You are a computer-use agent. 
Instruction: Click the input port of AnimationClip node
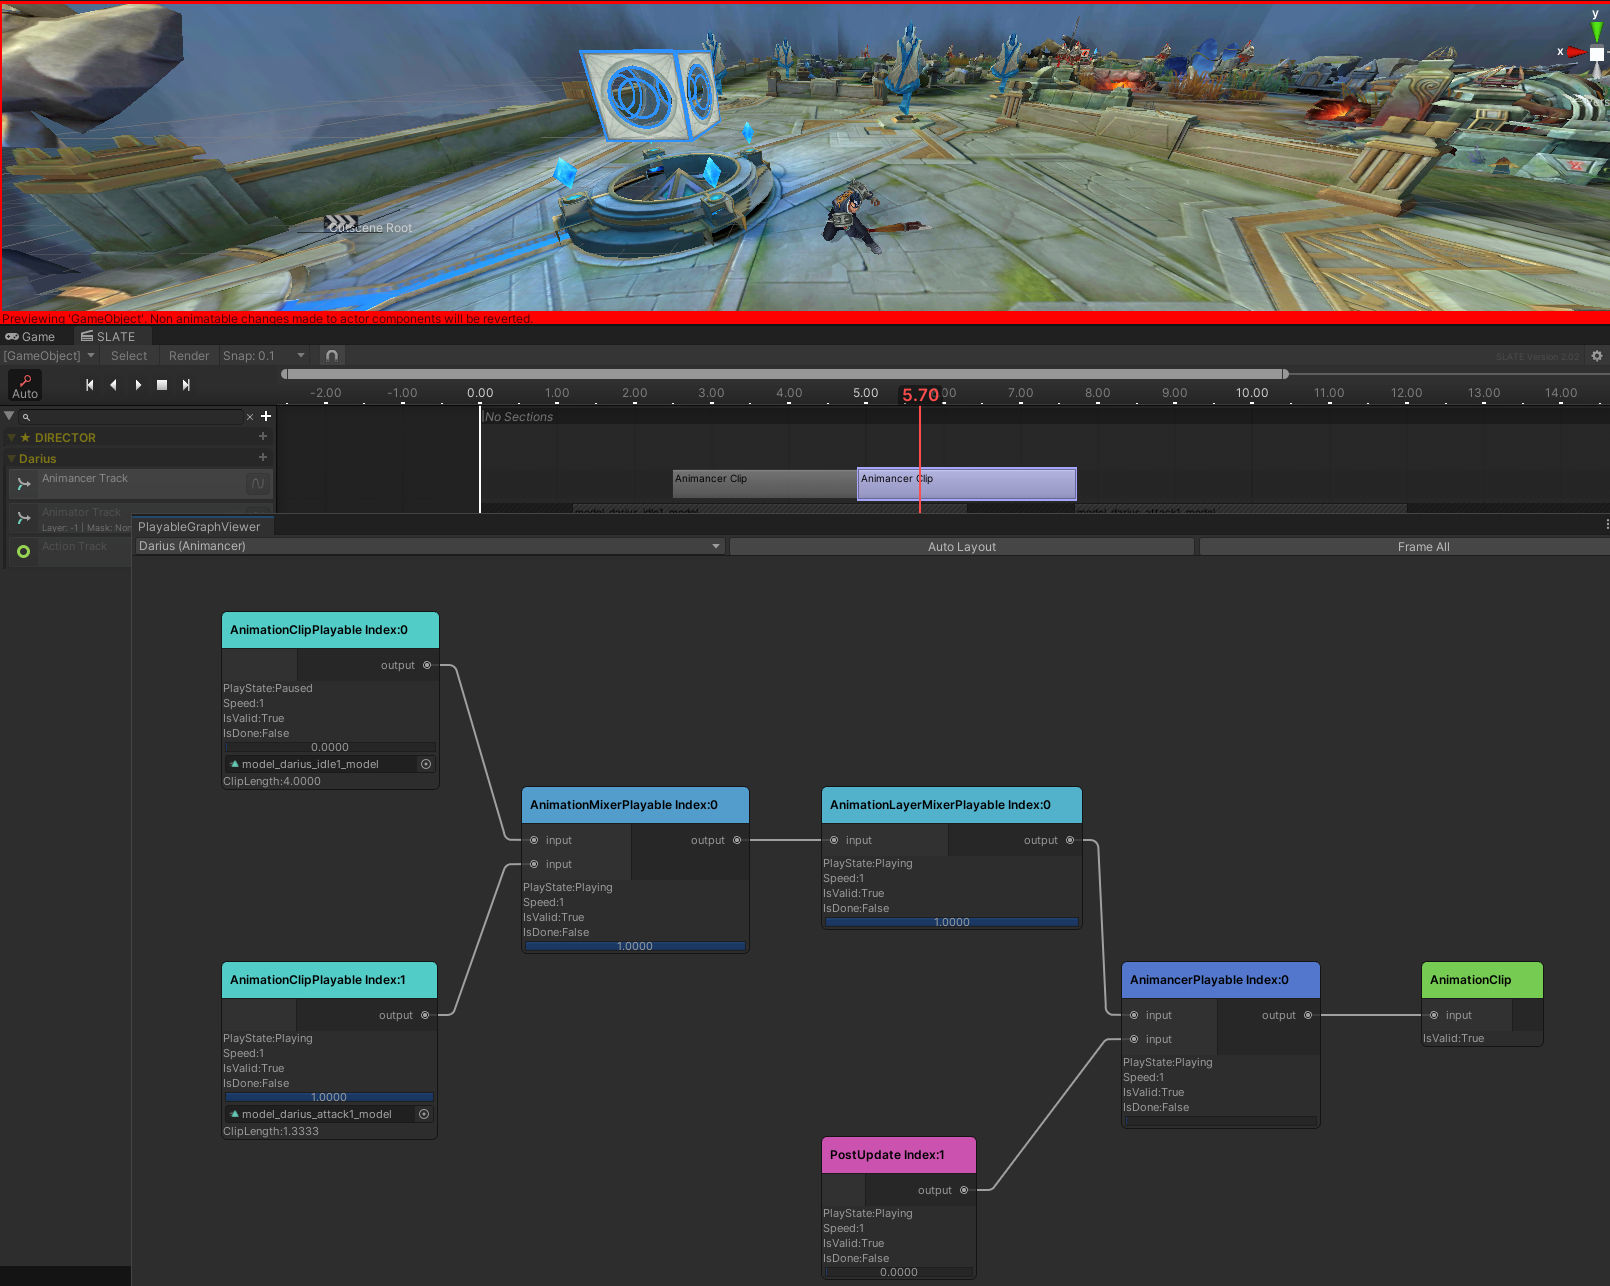coord(1434,1015)
